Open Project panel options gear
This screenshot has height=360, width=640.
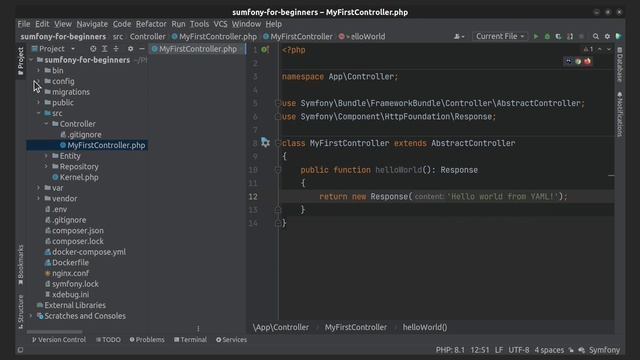[x=130, y=49]
